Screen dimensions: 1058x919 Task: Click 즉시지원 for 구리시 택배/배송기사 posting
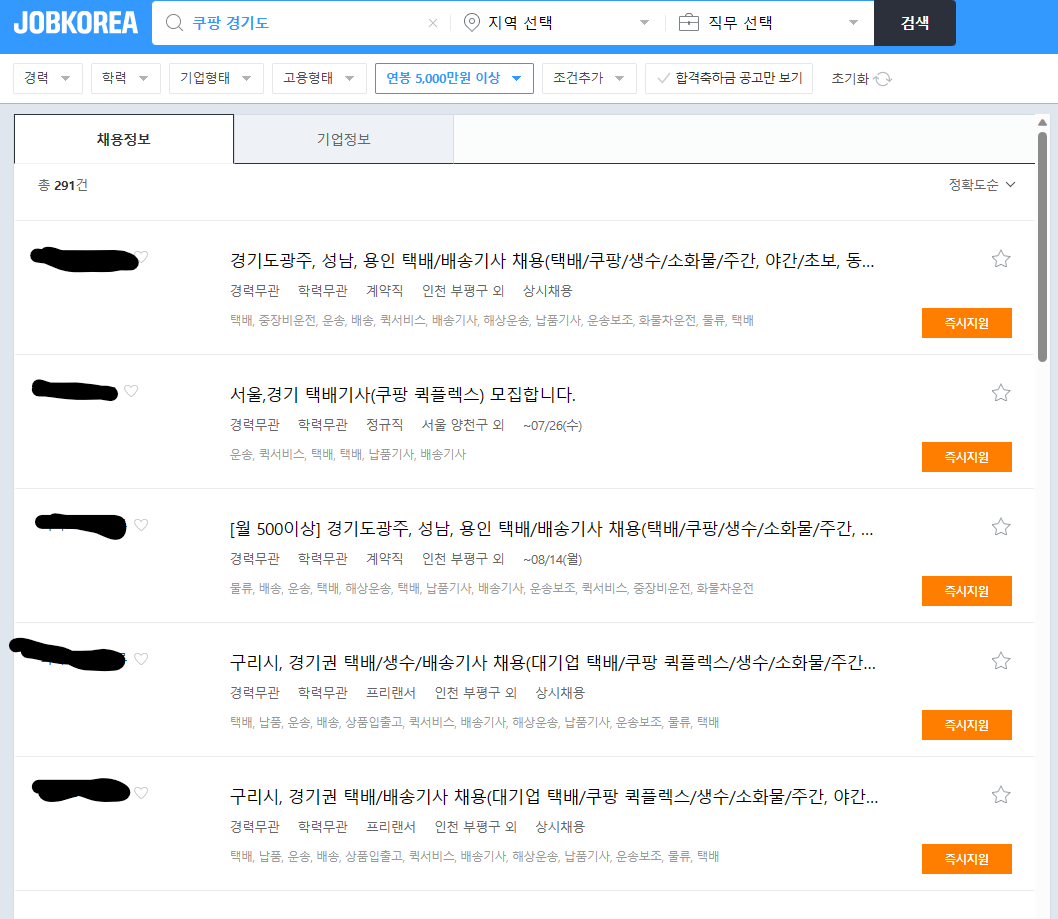tap(966, 859)
